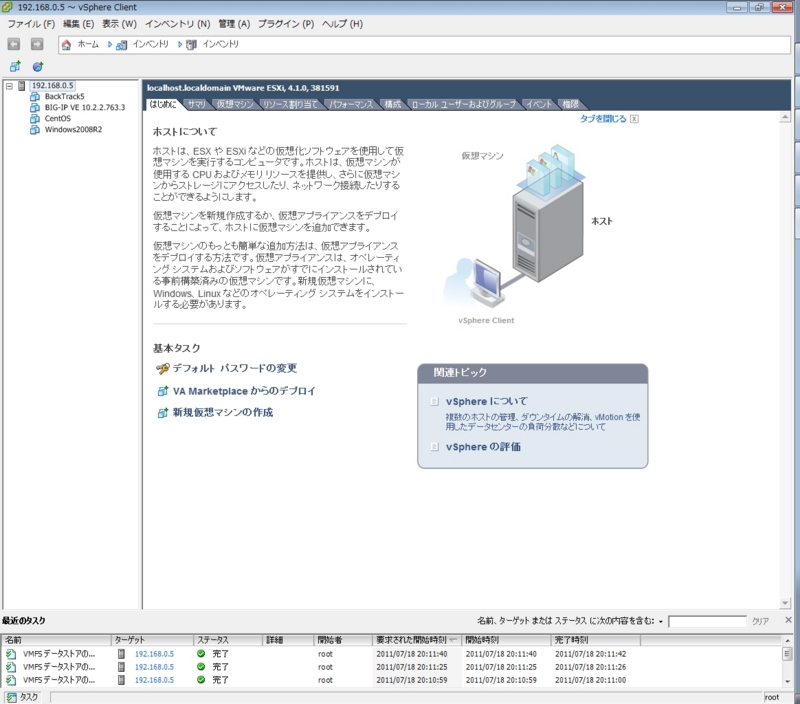Click the new virtual machine toolbar icon

[x=15, y=66]
